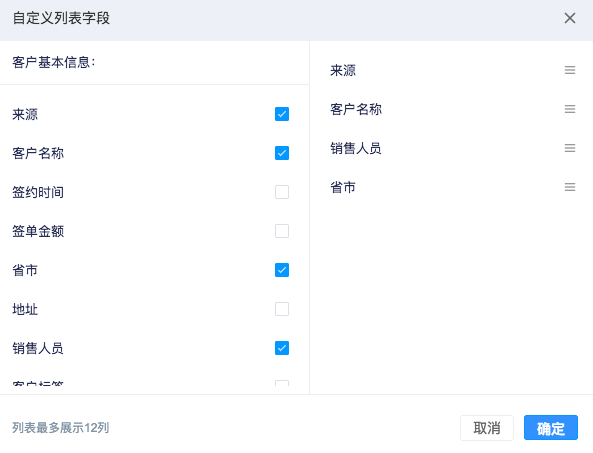Select 客户名称 in the right column list
Image resolution: width=593 pixels, height=453 pixels.
tap(356, 109)
